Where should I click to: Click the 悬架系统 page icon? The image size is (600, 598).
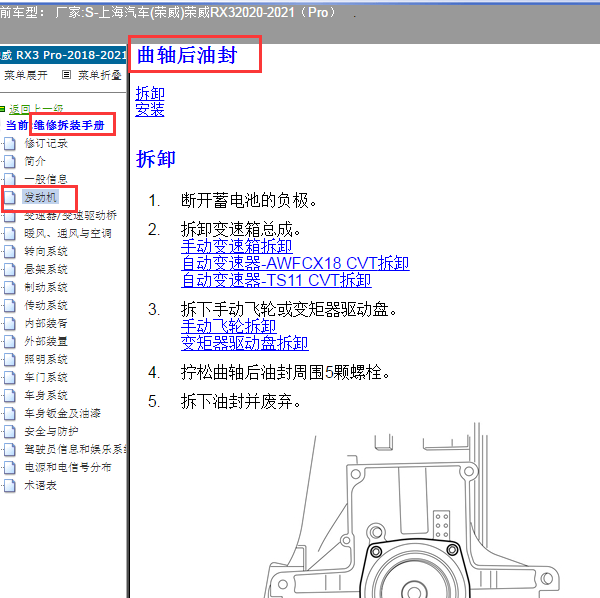coord(10,270)
